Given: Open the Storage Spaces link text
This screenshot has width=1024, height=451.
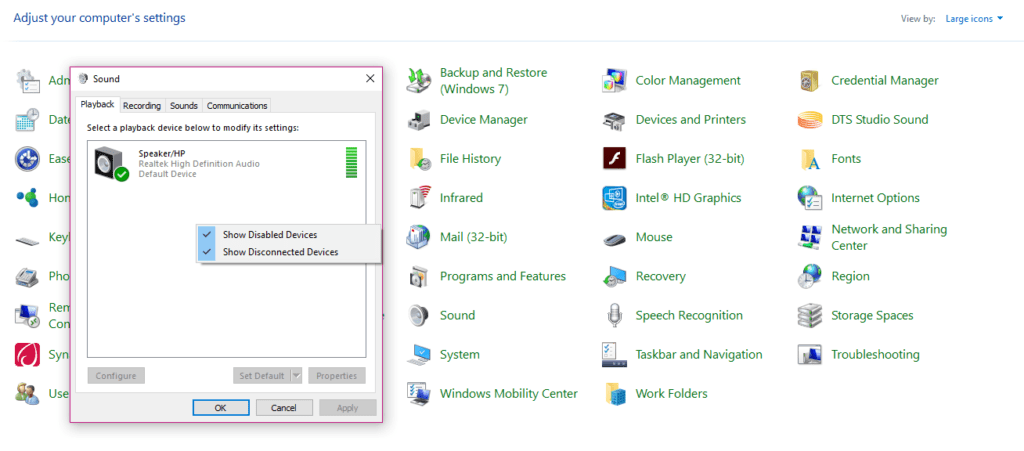Looking at the screenshot, I should 872,315.
